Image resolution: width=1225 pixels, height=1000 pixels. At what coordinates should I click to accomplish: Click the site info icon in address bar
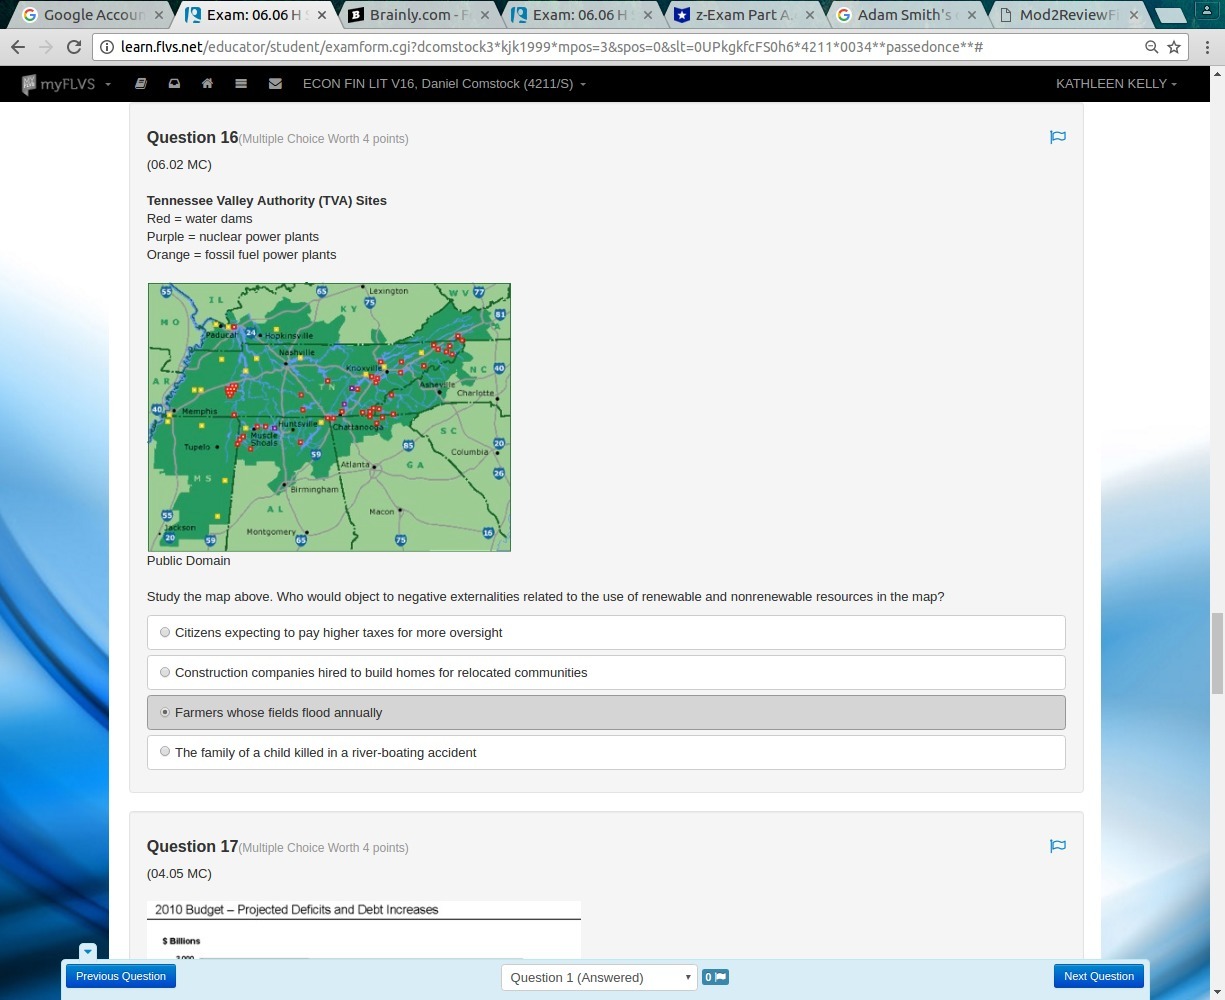click(107, 47)
